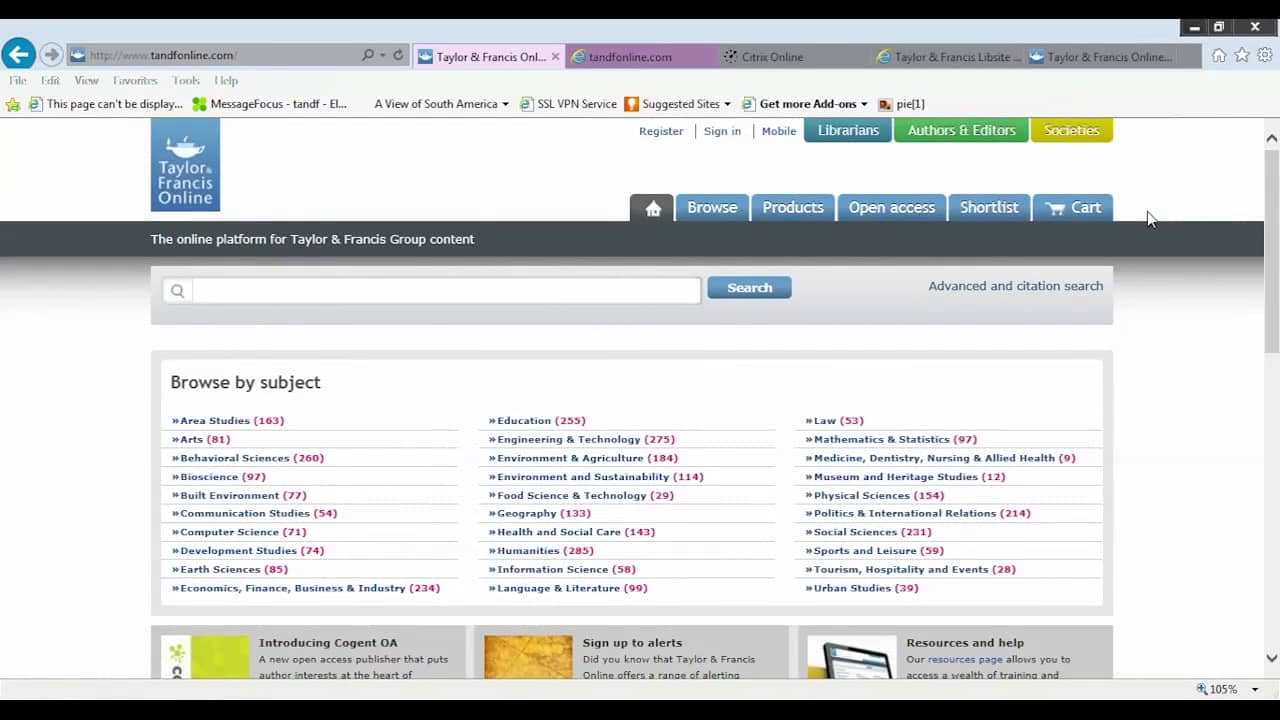Click the Sign in link
This screenshot has height=720, width=1280.
click(x=722, y=131)
